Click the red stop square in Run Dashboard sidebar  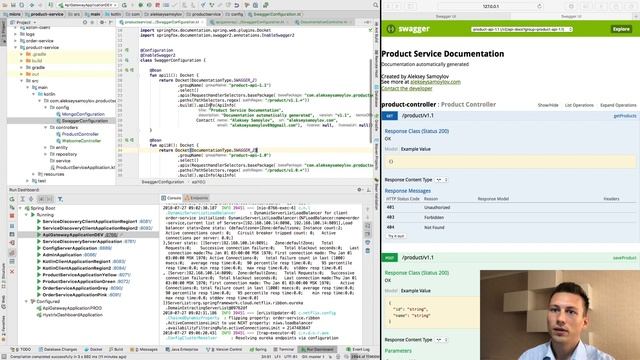click(x=12, y=216)
